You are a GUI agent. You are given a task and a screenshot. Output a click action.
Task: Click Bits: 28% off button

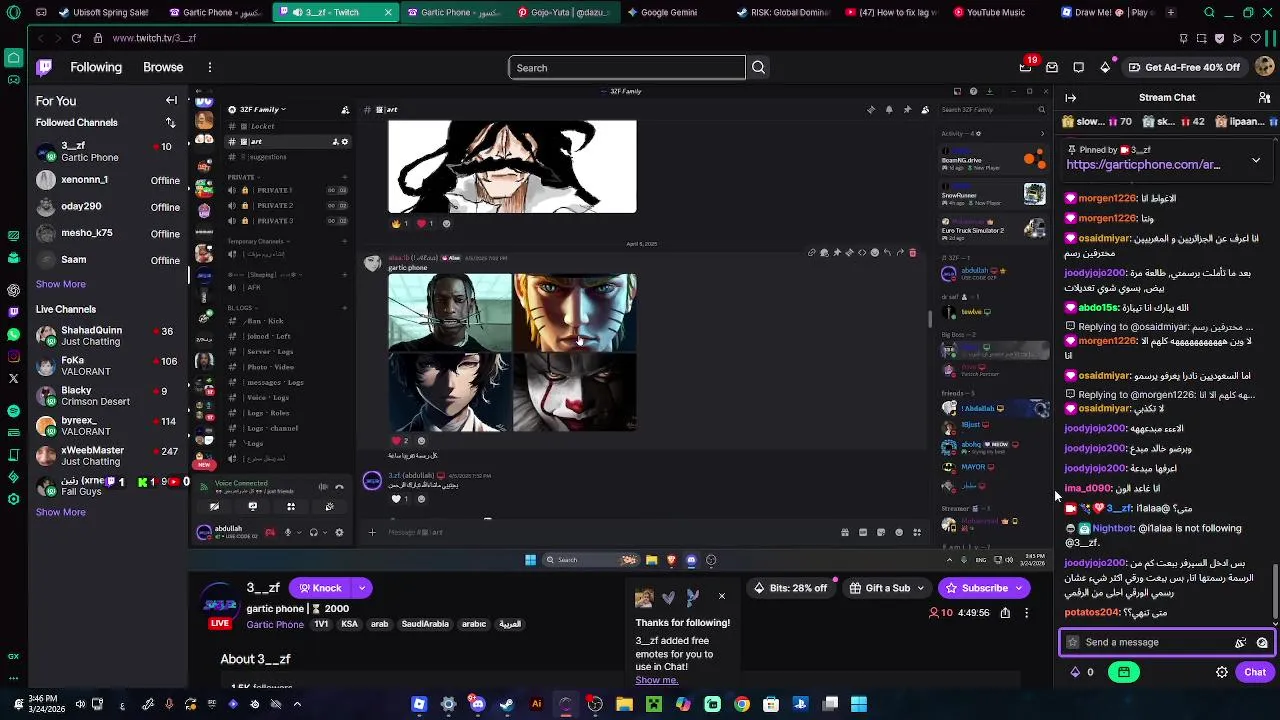pos(791,588)
